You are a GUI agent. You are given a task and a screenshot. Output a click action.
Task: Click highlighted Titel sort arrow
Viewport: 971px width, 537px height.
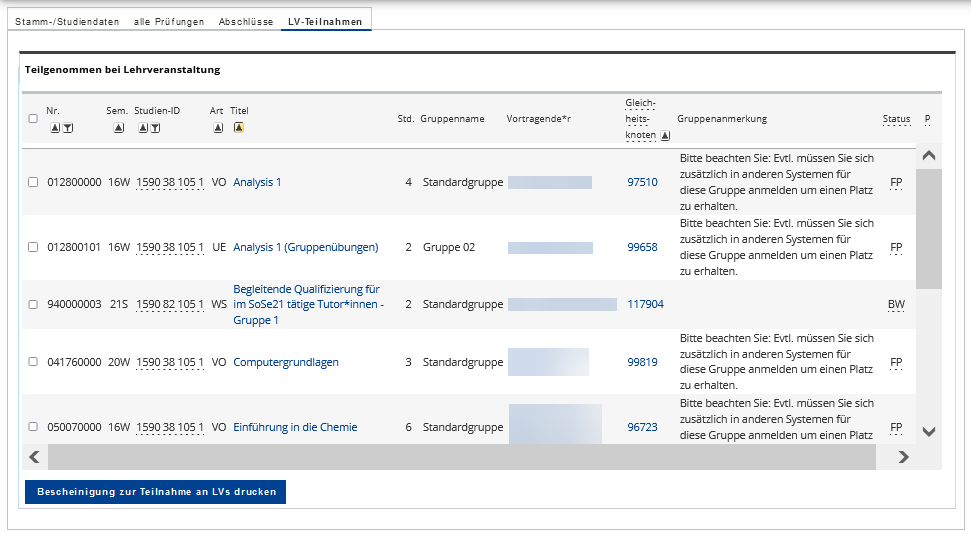pyautogui.click(x=238, y=127)
